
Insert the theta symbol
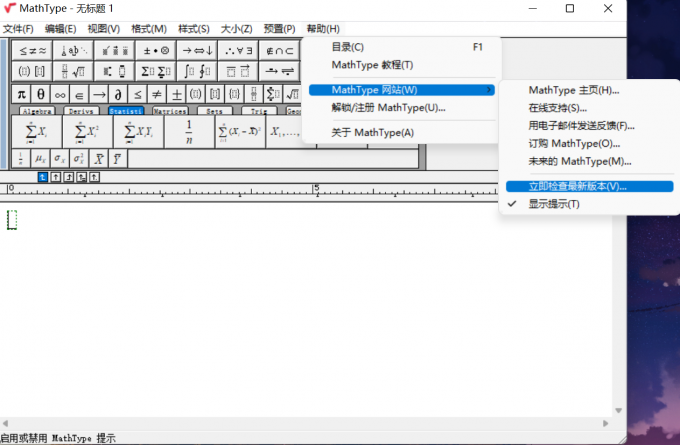(x=40, y=94)
